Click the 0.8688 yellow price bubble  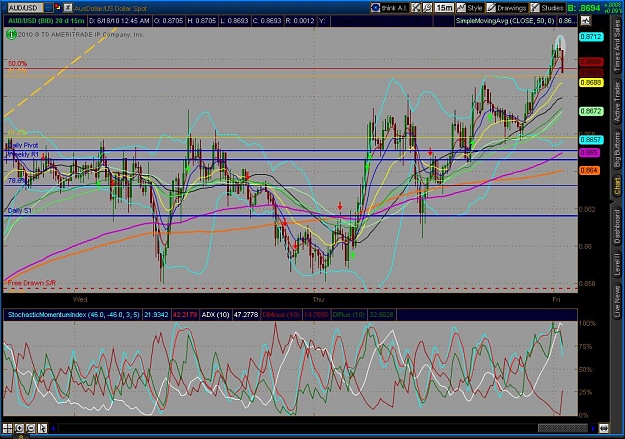(591, 83)
